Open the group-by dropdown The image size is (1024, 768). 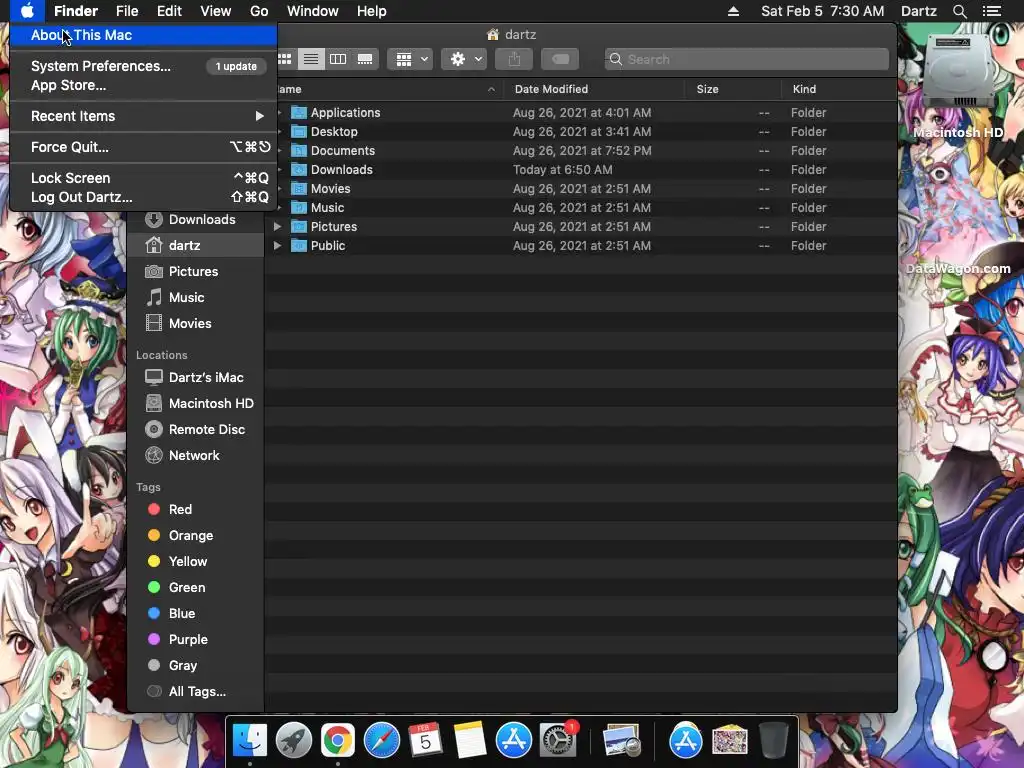(411, 59)
